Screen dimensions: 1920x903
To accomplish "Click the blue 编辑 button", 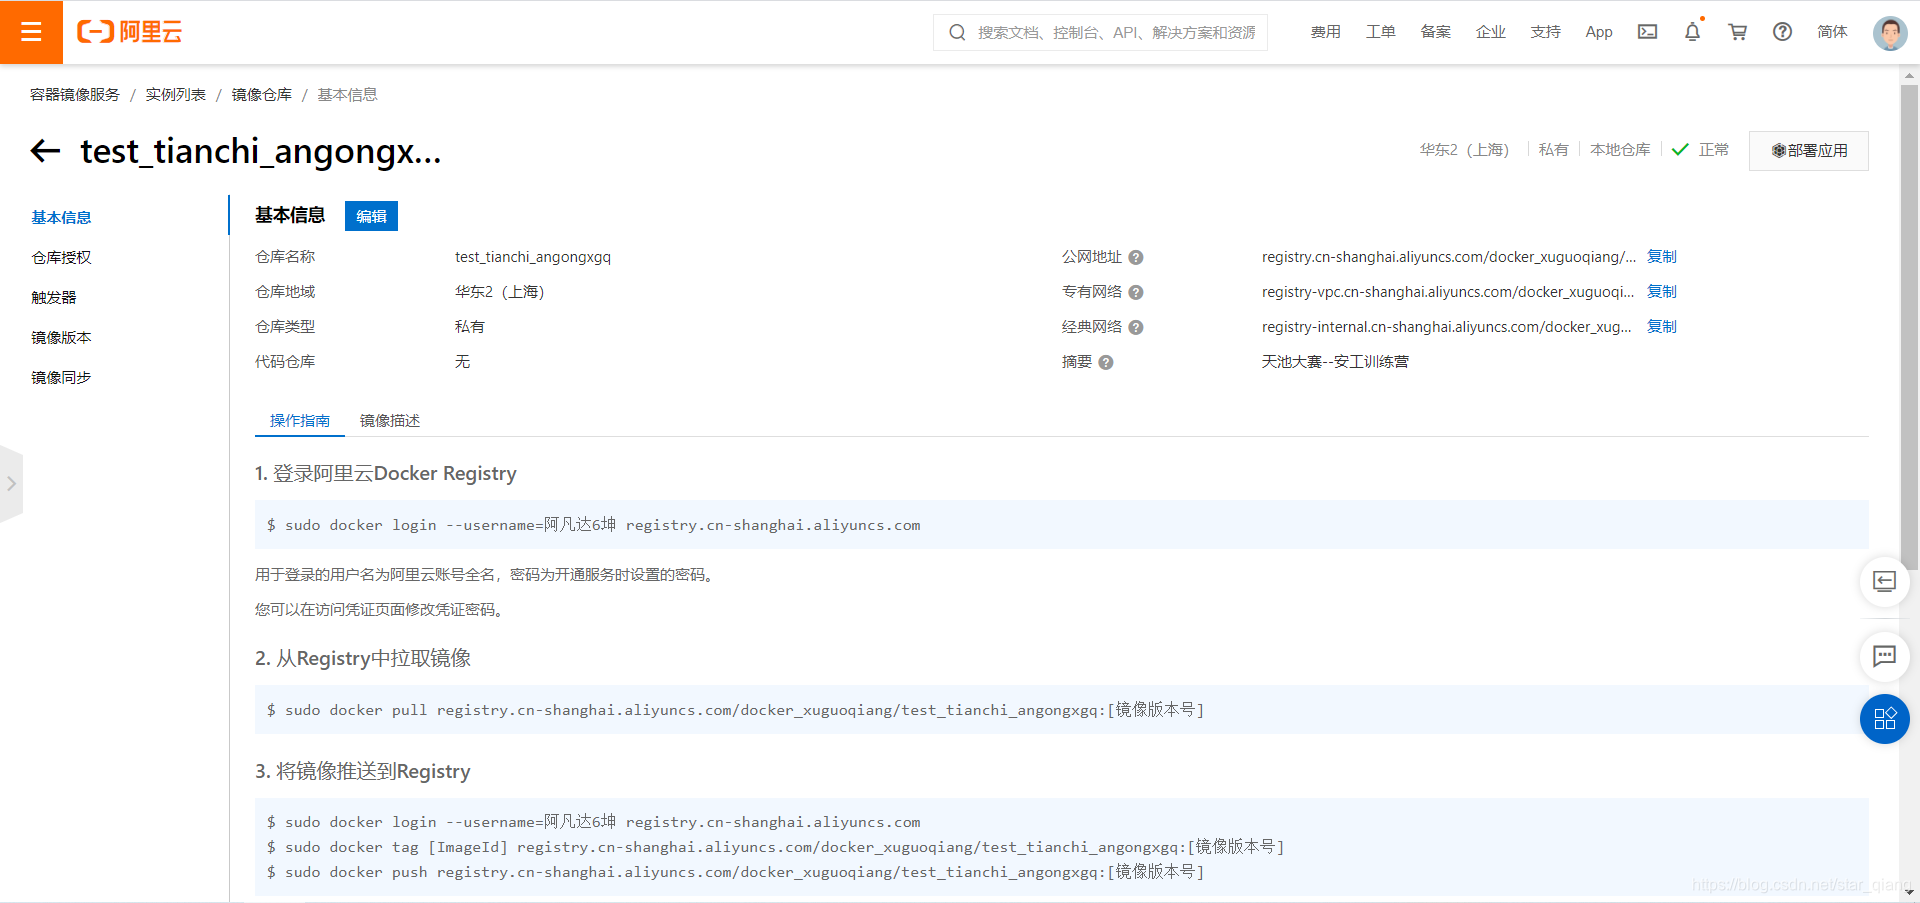I will pyautogui.click(x=371, y=216).
